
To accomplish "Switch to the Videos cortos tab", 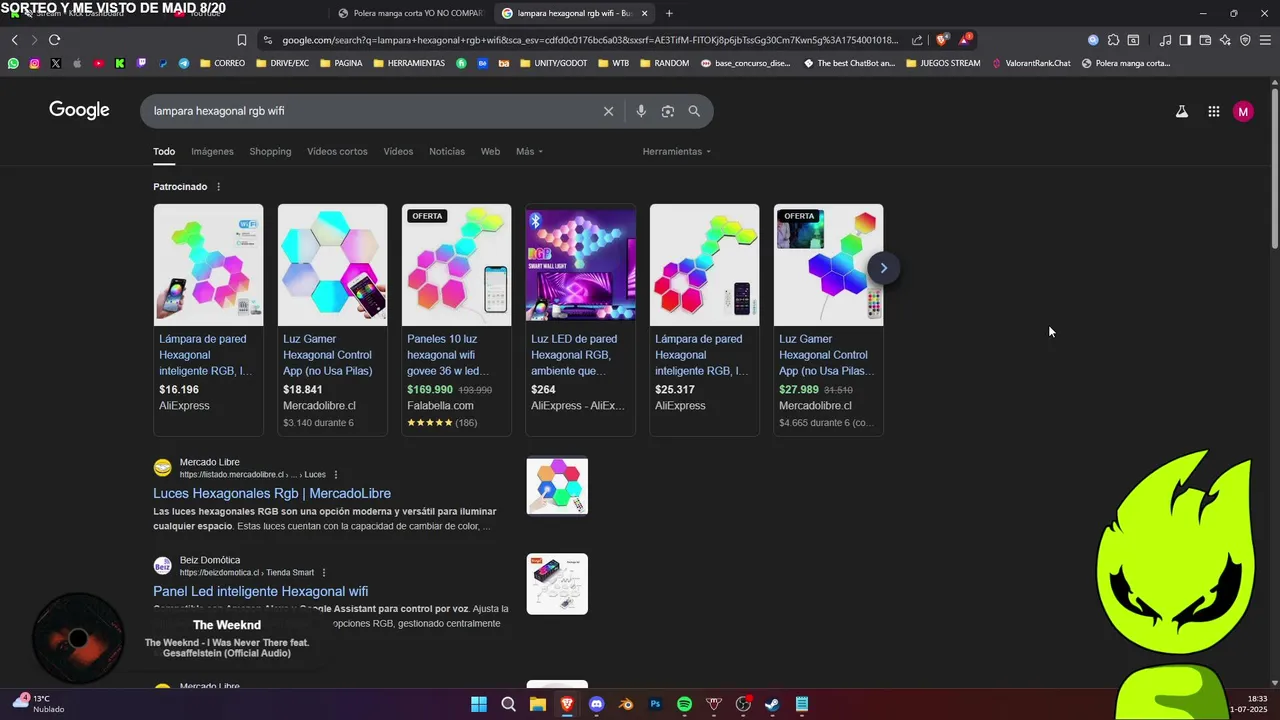I will point(337,152).
